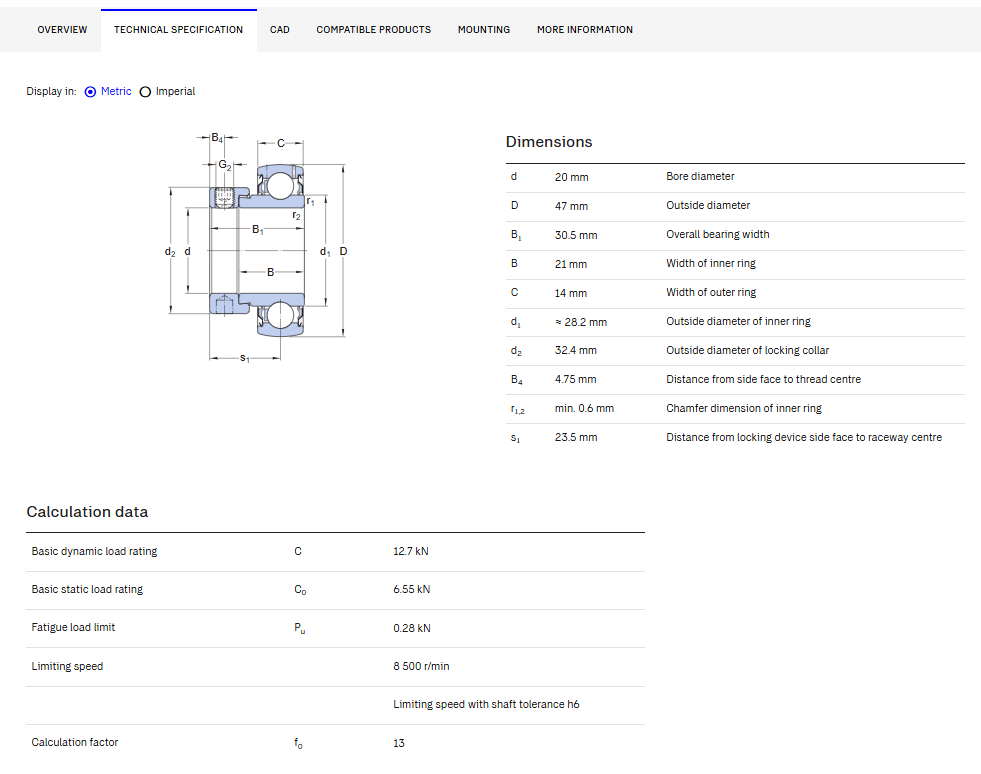Click 'Chamfer dimension of inner ring' text

point(744,408)
